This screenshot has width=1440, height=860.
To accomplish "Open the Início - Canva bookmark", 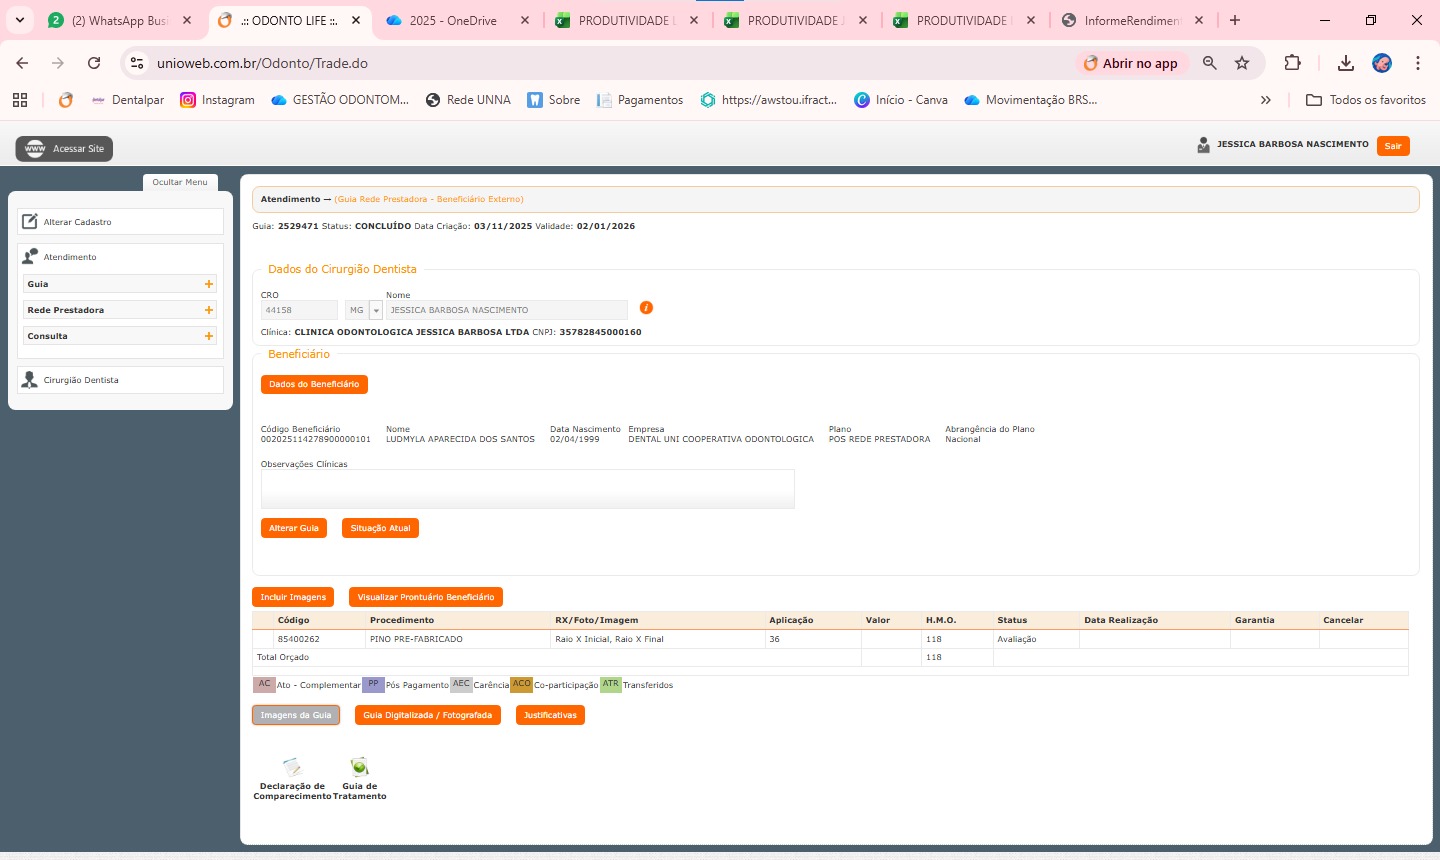I will [x=901, y=100].
